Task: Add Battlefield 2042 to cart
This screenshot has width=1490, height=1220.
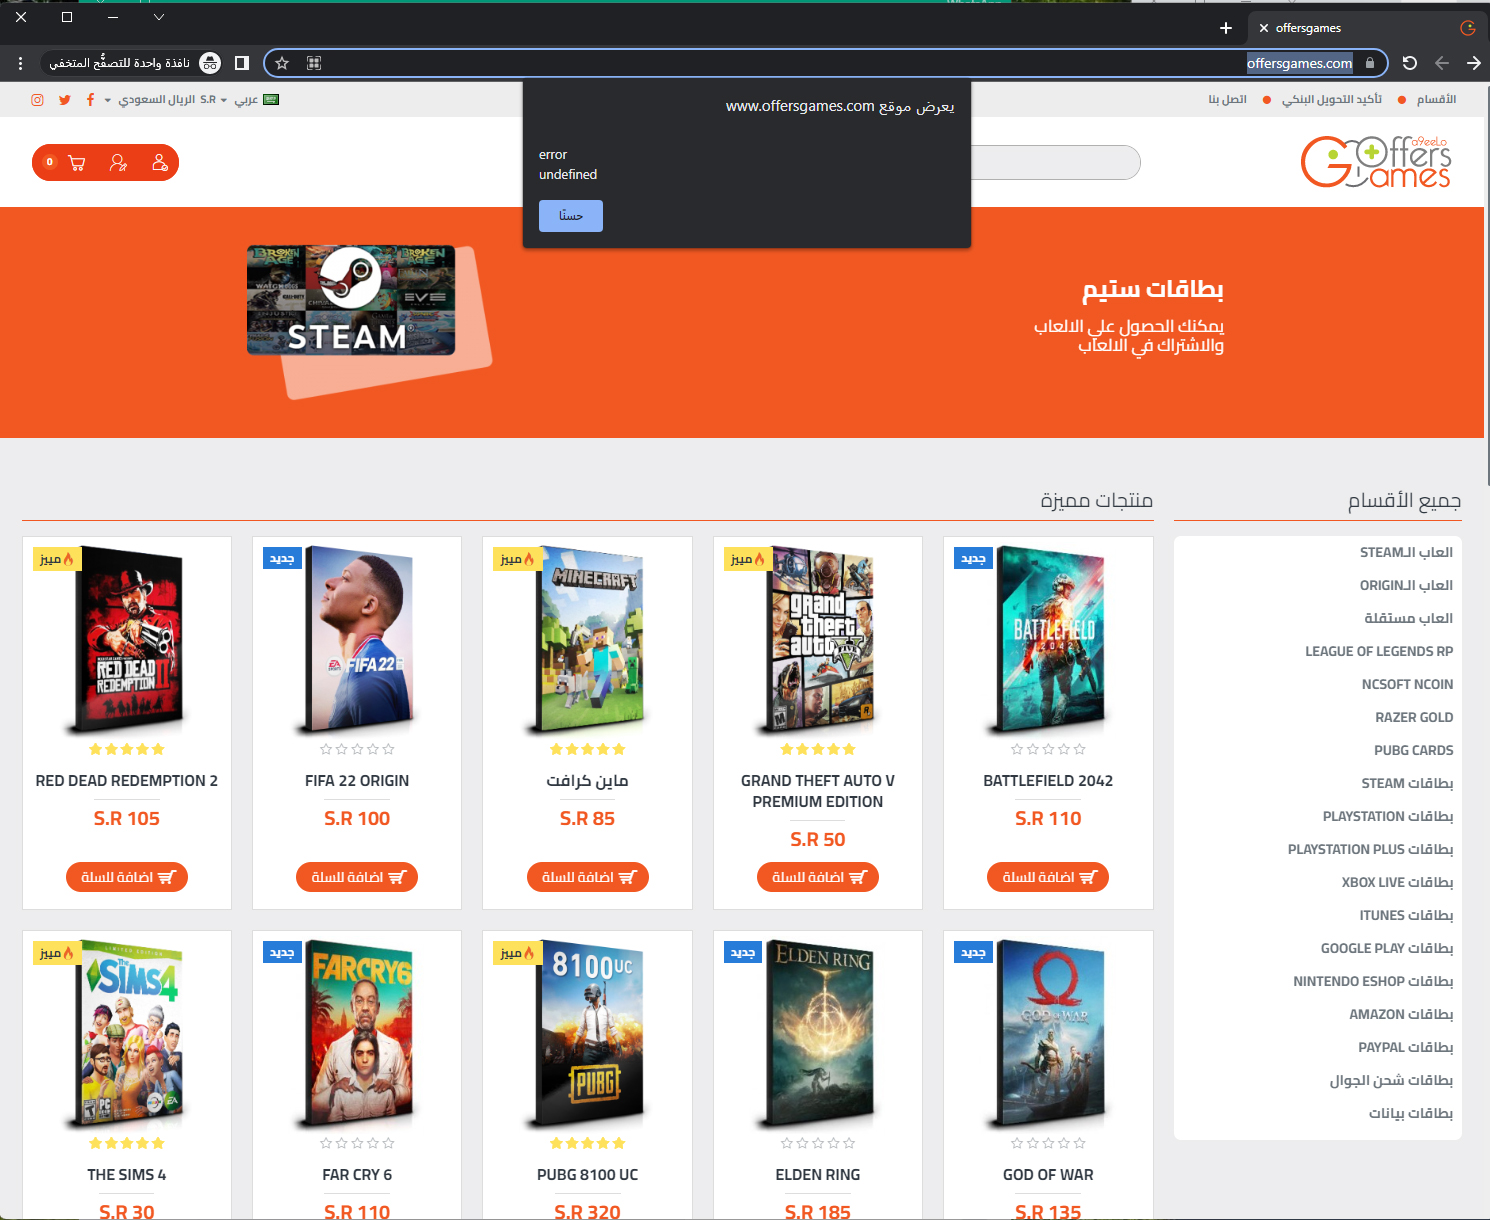Action: (1048, 877)
